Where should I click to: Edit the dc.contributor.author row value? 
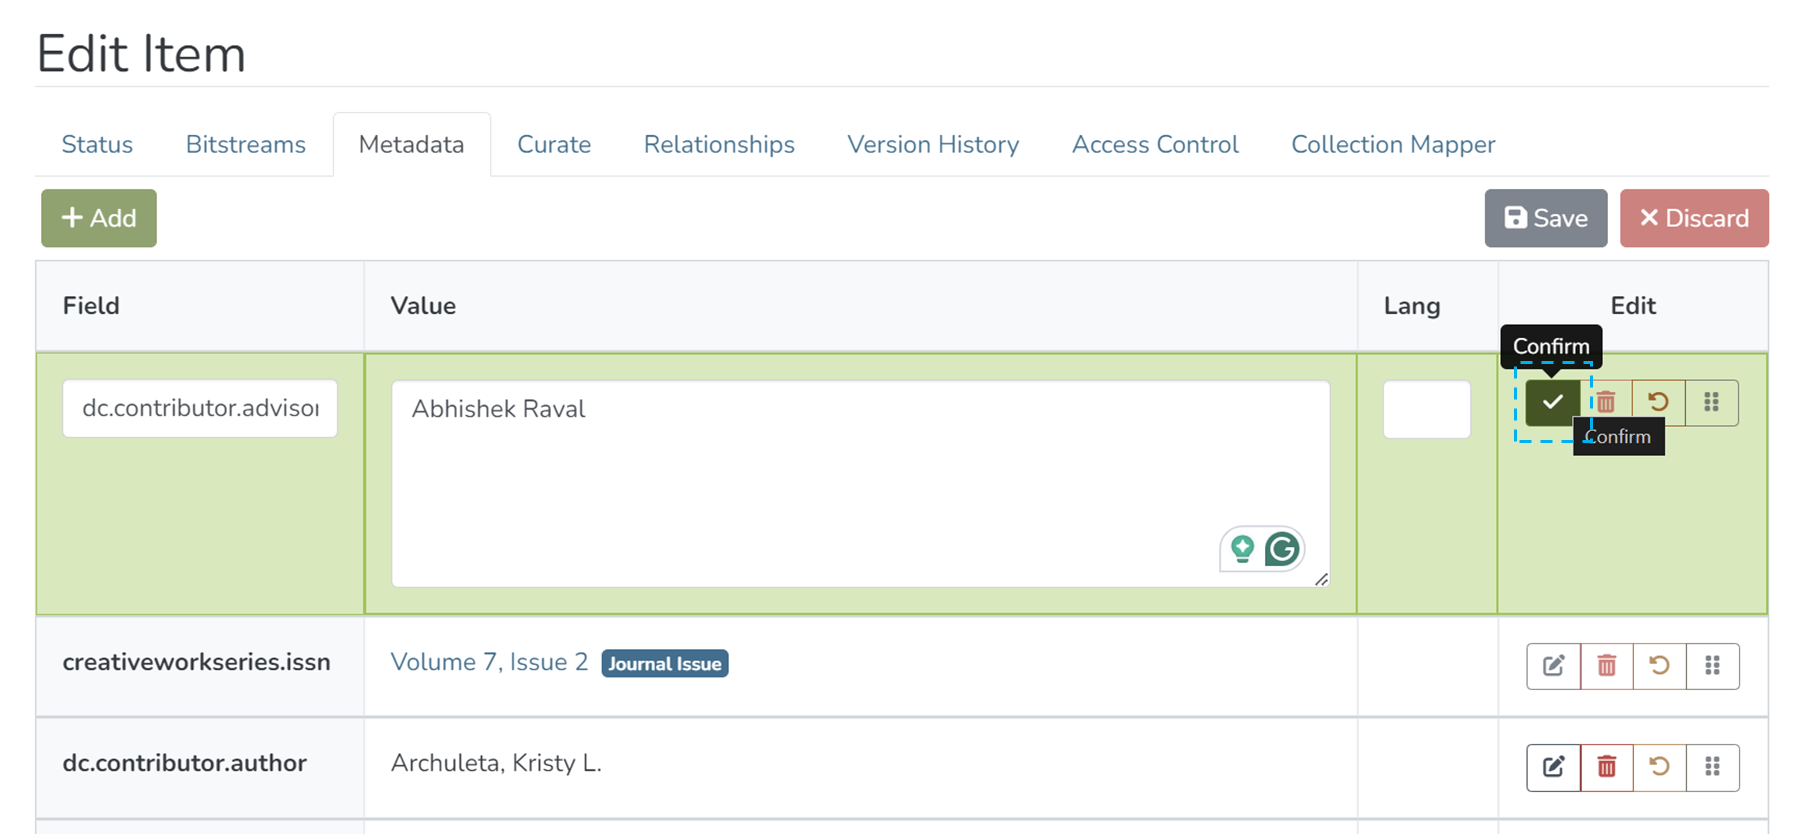(x=1553, y=767)
